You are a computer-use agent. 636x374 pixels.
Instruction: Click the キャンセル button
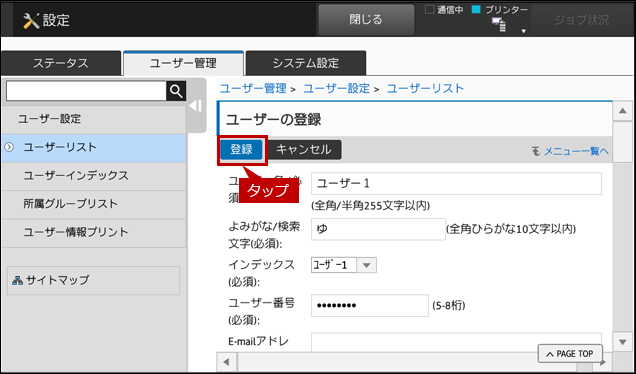tap(304, 150)
